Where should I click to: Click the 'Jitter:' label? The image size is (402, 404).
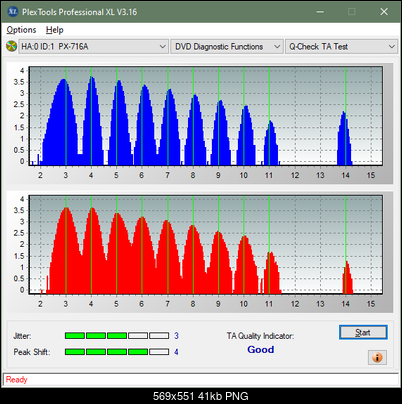(x=22, y=336)
